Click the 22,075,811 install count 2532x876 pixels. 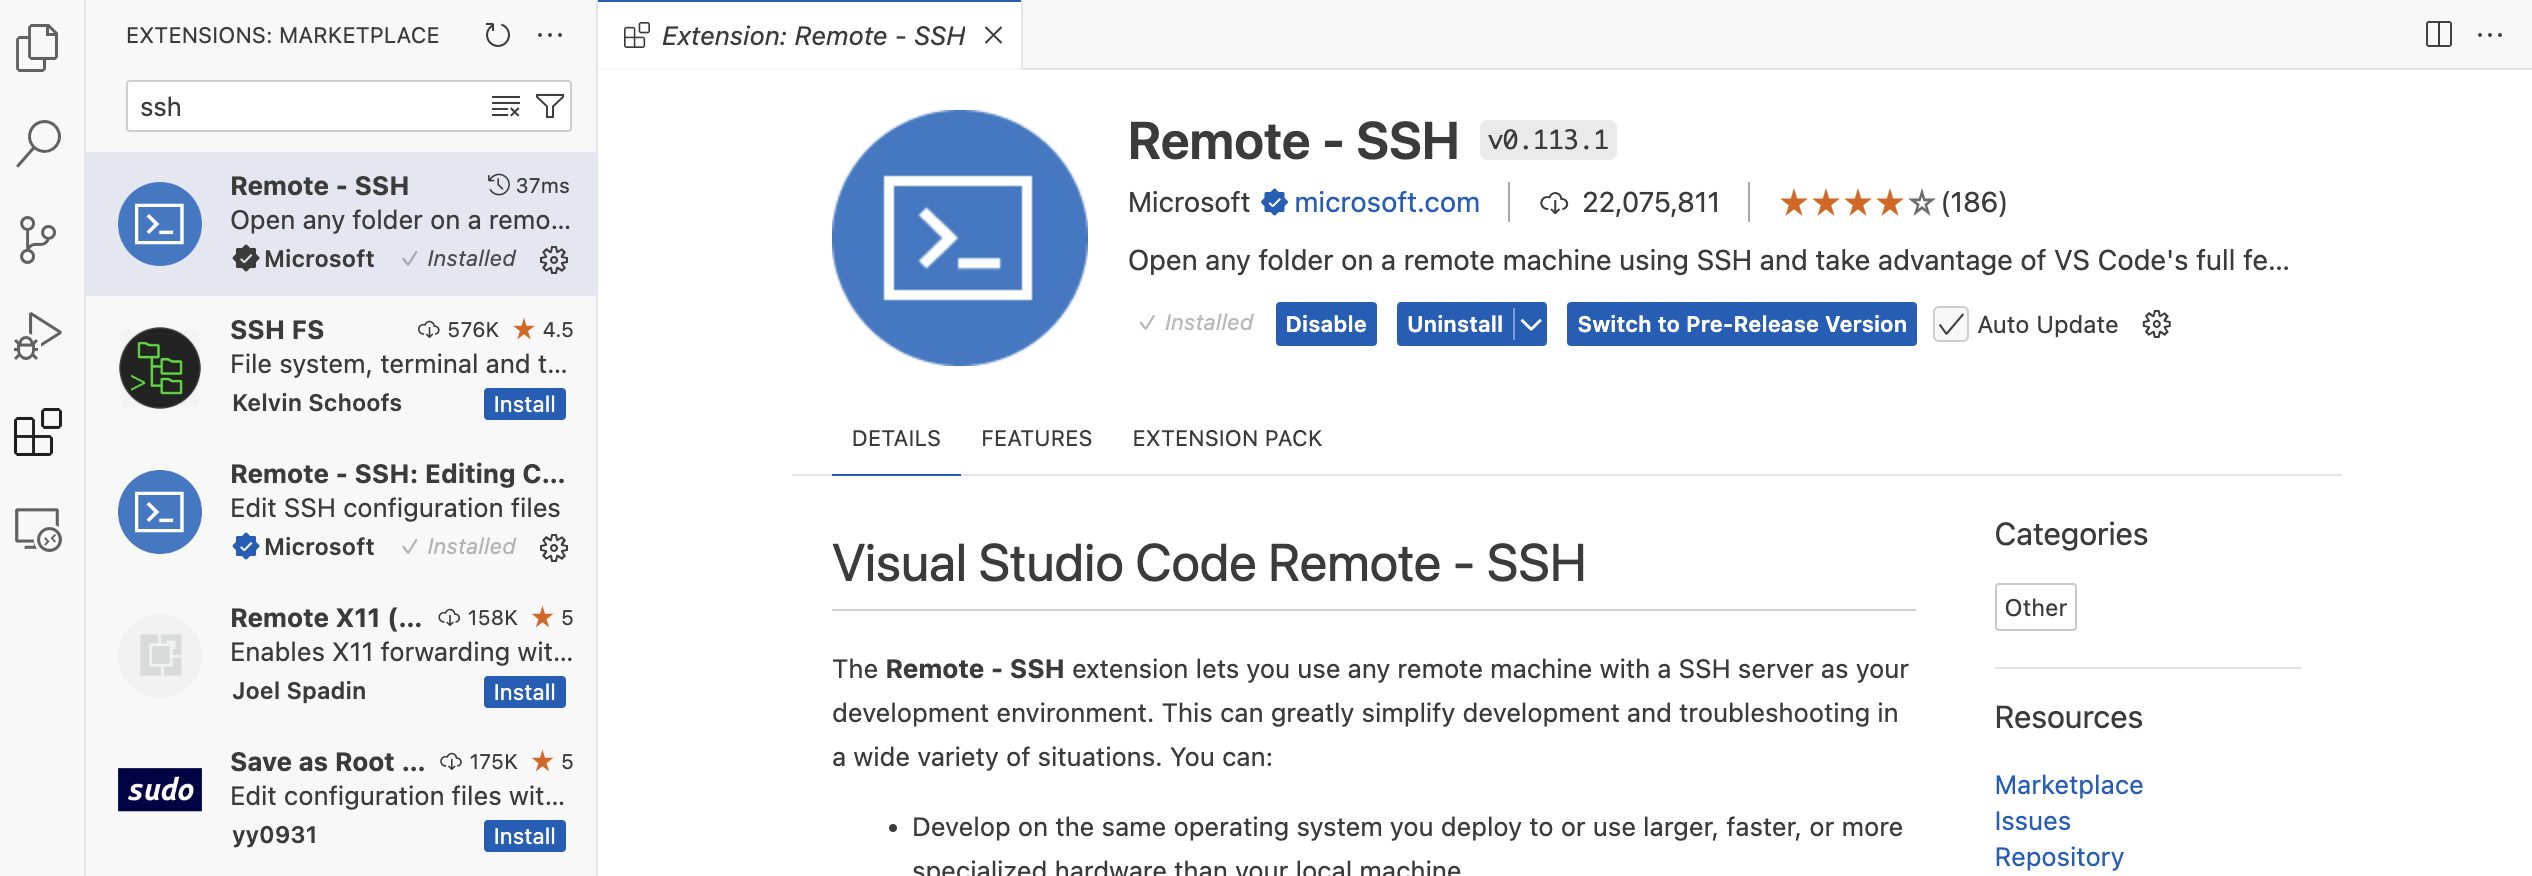pos(1629,203)
